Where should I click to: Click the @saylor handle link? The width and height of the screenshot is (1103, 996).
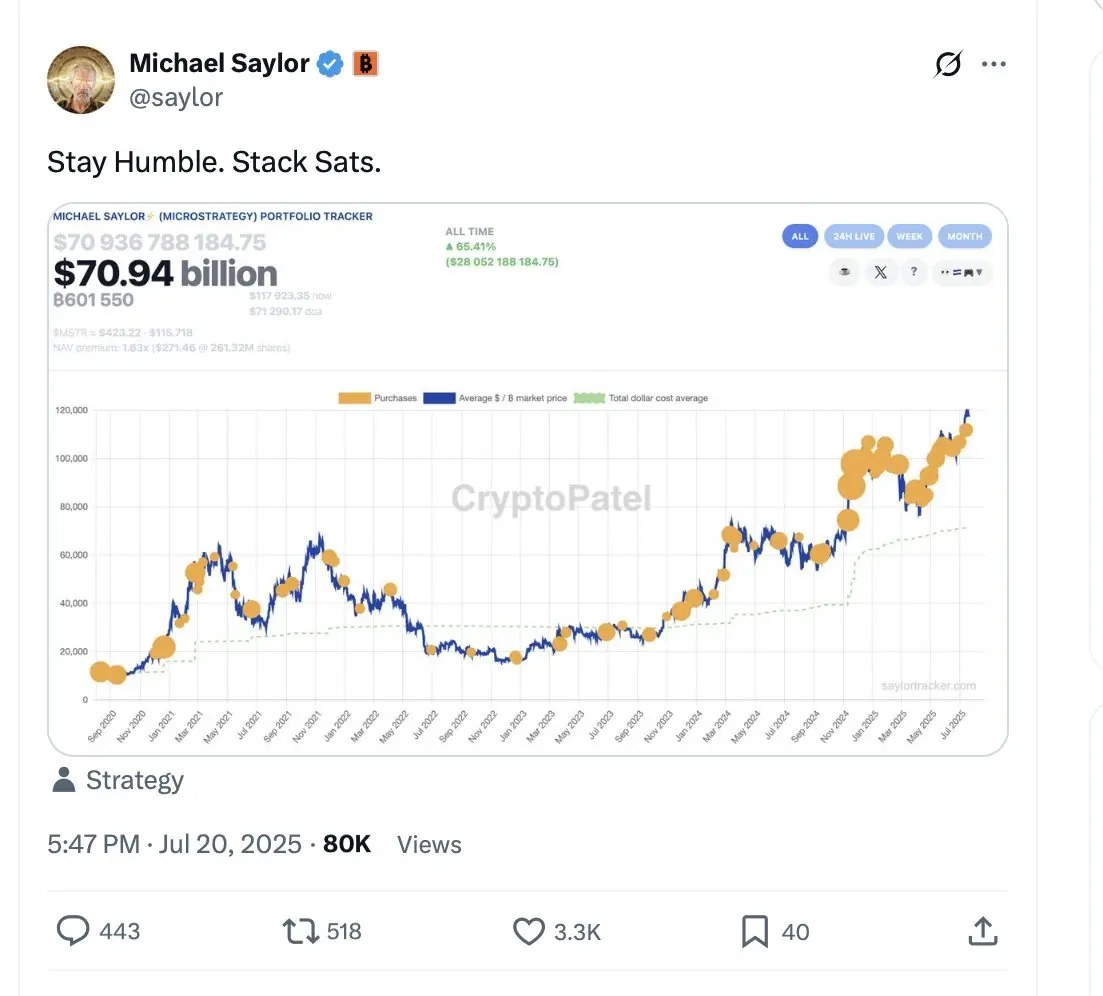[176, 97]
